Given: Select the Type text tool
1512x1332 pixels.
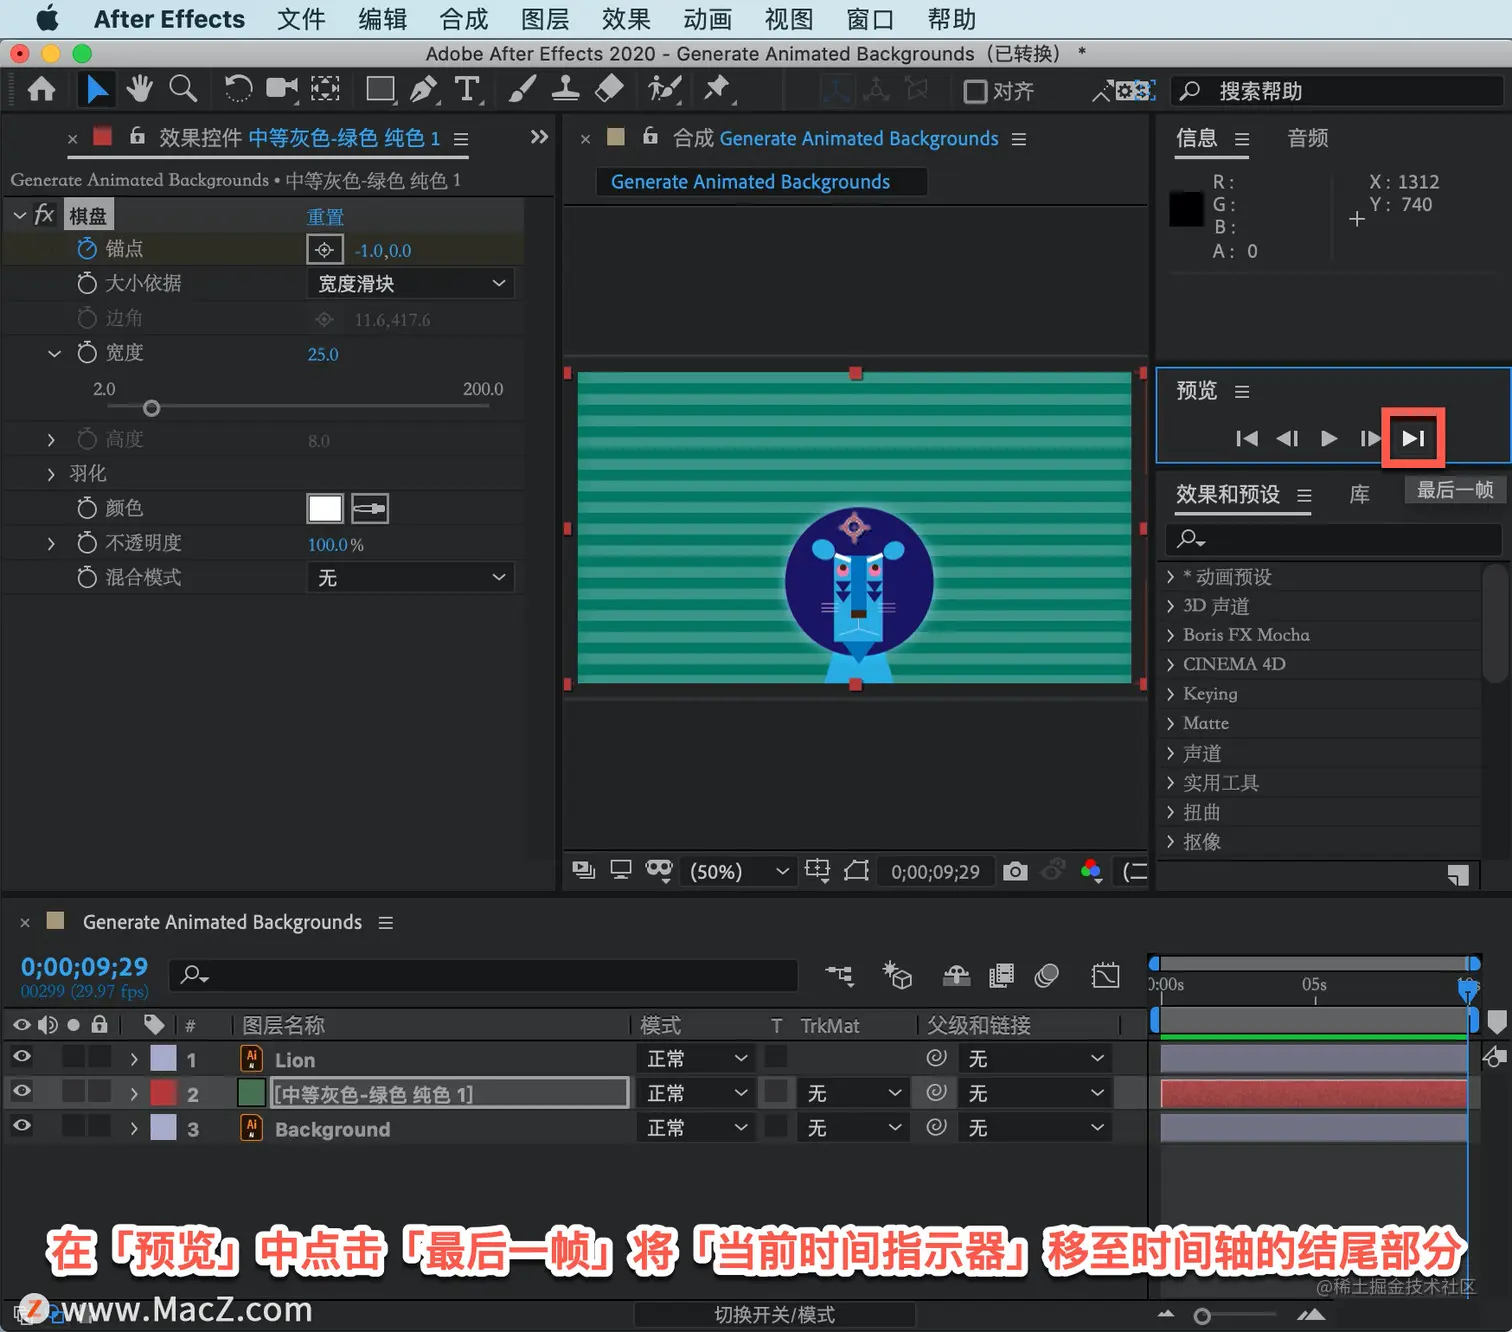Looking at the screenshot, I should pos(467,90).
